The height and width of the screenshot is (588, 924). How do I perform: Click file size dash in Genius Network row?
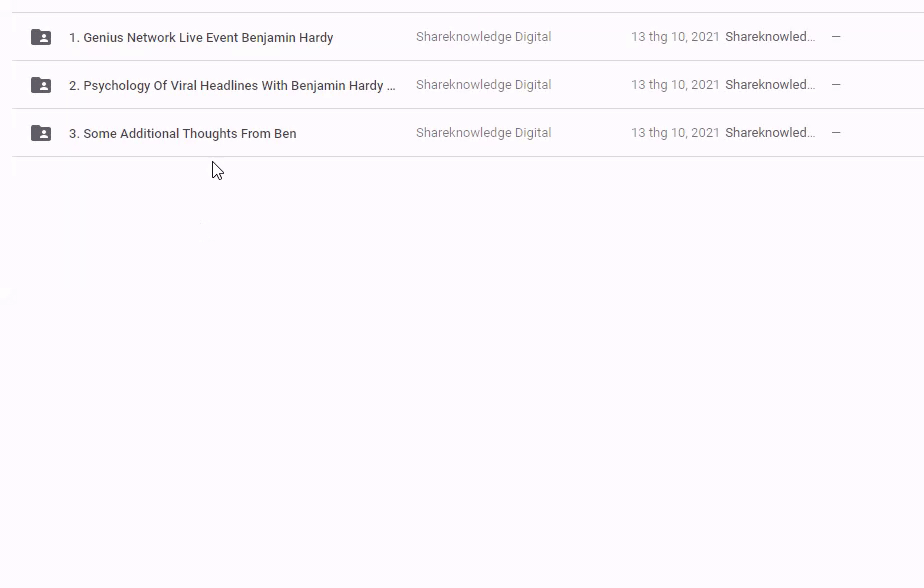836,37
